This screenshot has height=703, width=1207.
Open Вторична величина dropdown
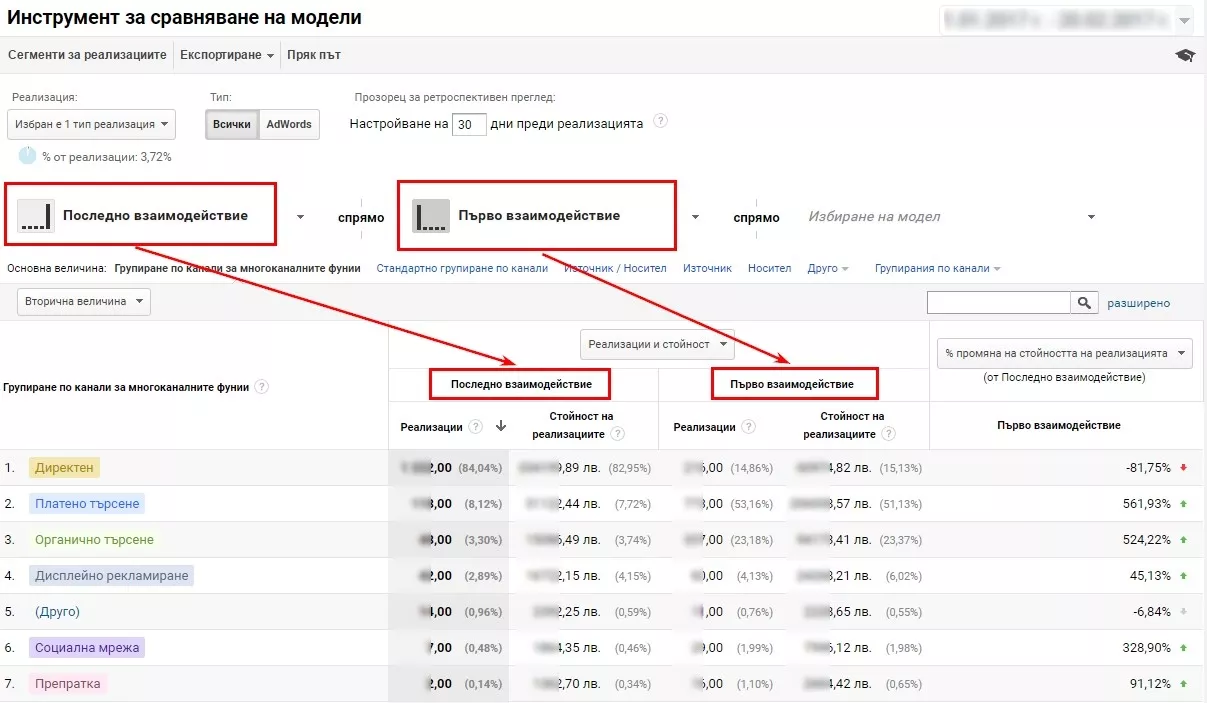tap(84, 301)
